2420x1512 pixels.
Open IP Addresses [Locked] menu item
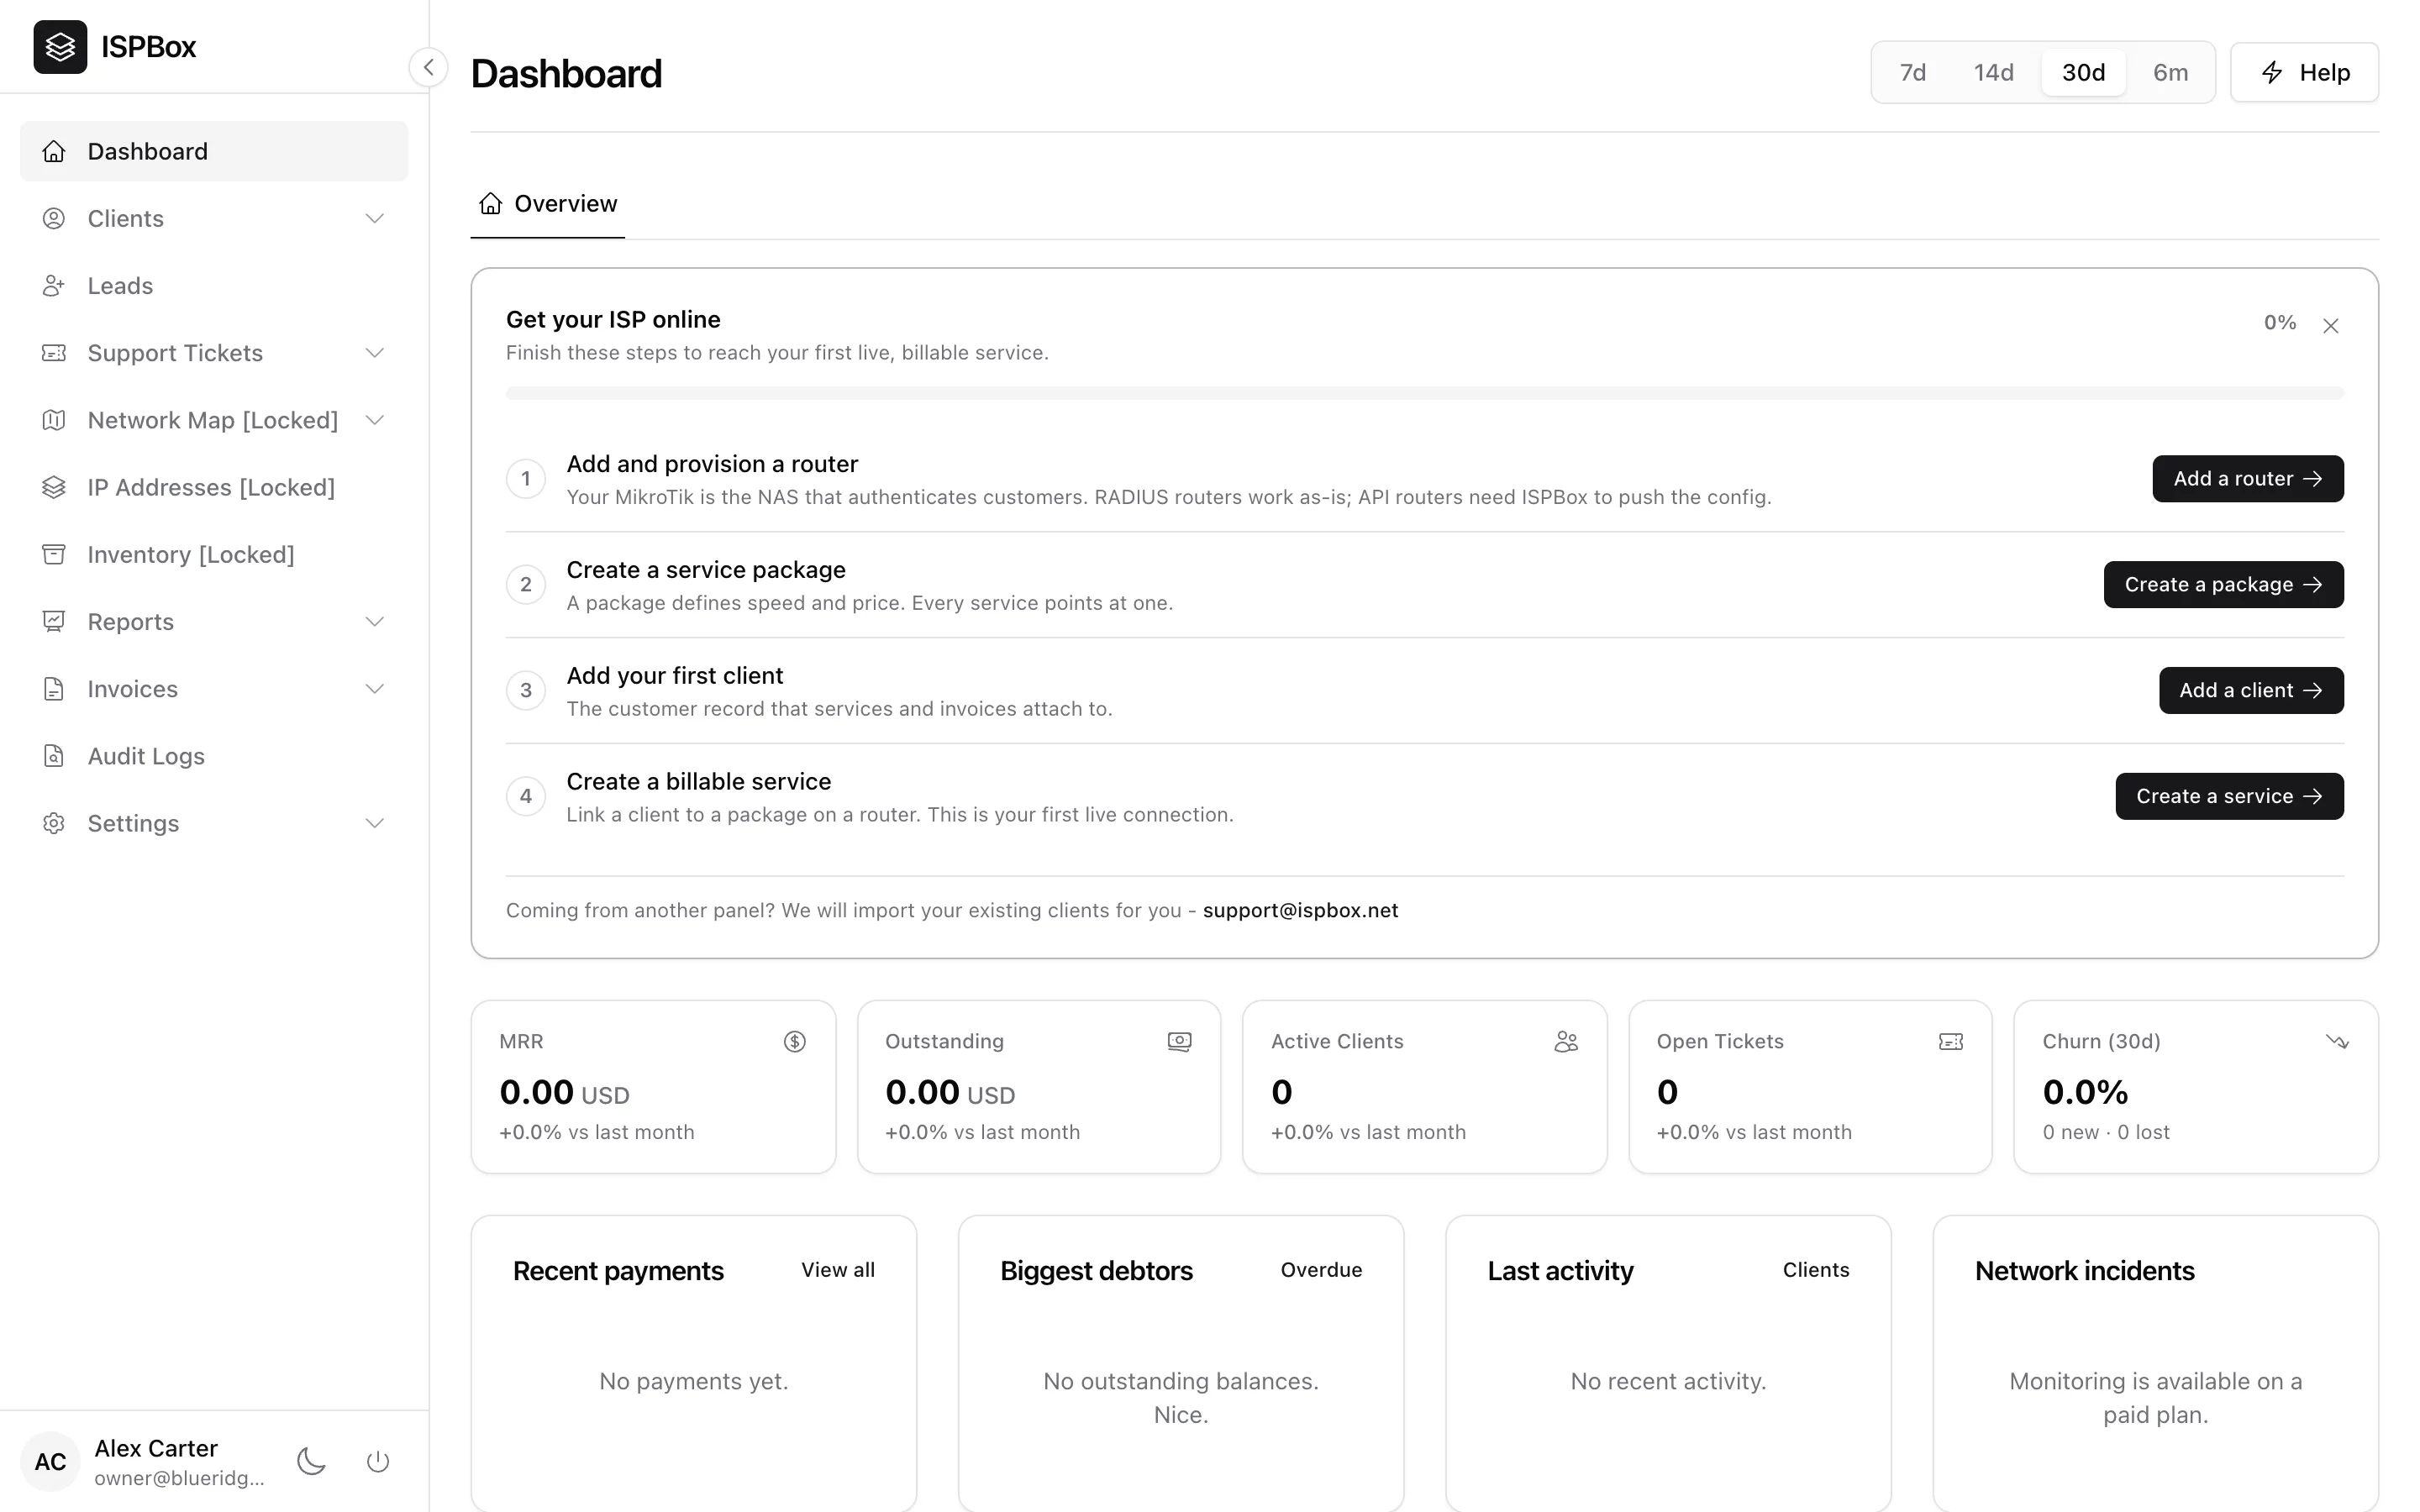tap(214, 487)
